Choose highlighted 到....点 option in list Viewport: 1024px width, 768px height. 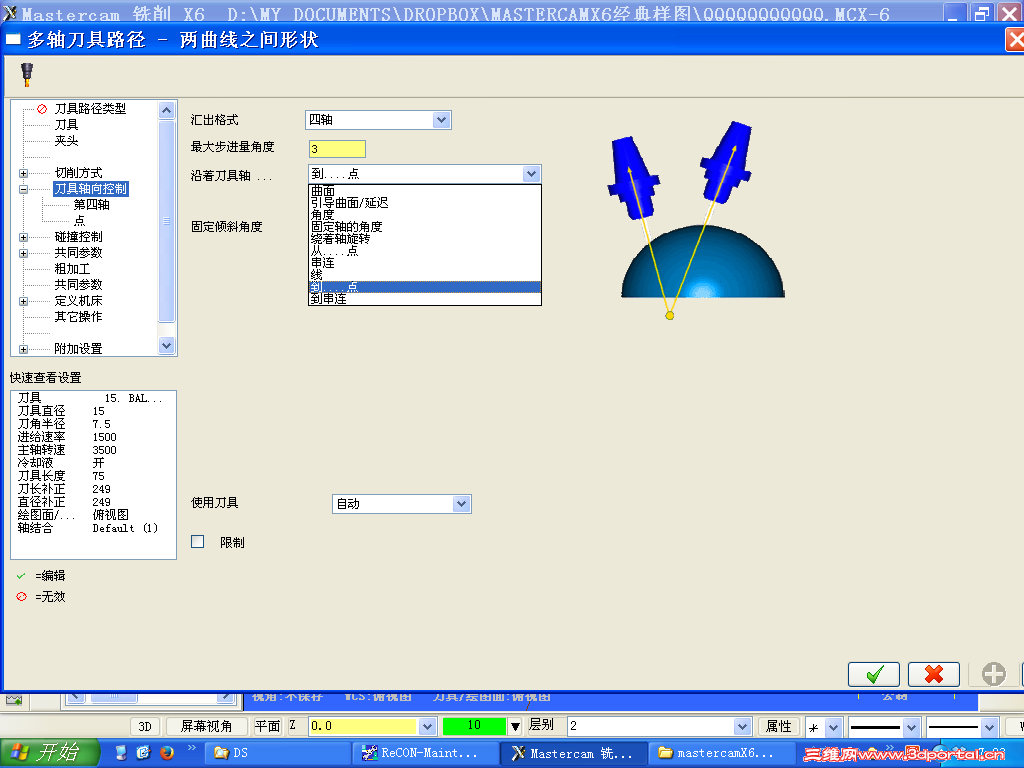(x=424, y=287)
